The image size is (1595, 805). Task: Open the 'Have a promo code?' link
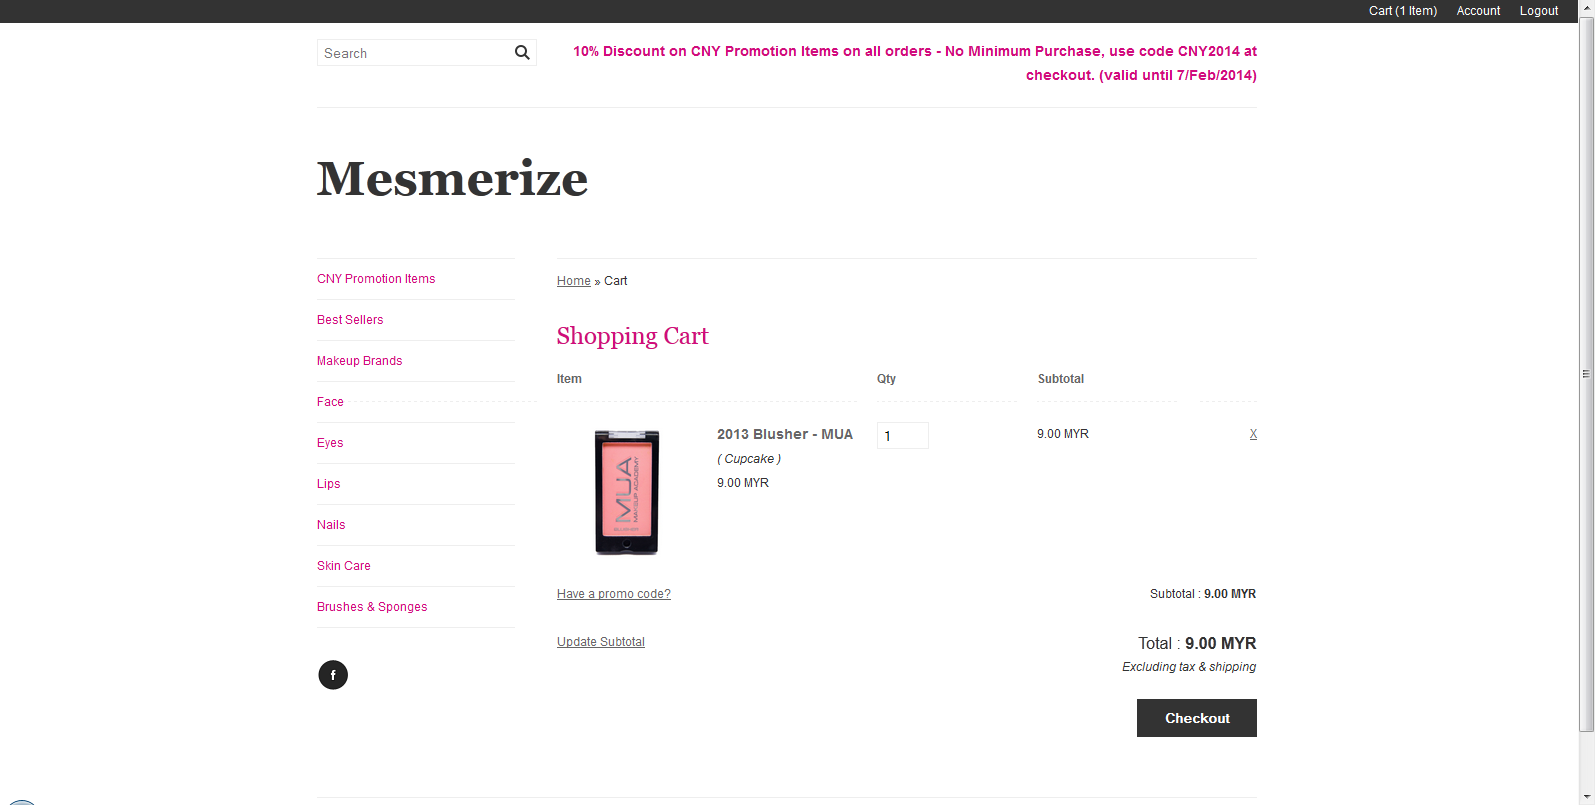point(614,594)
